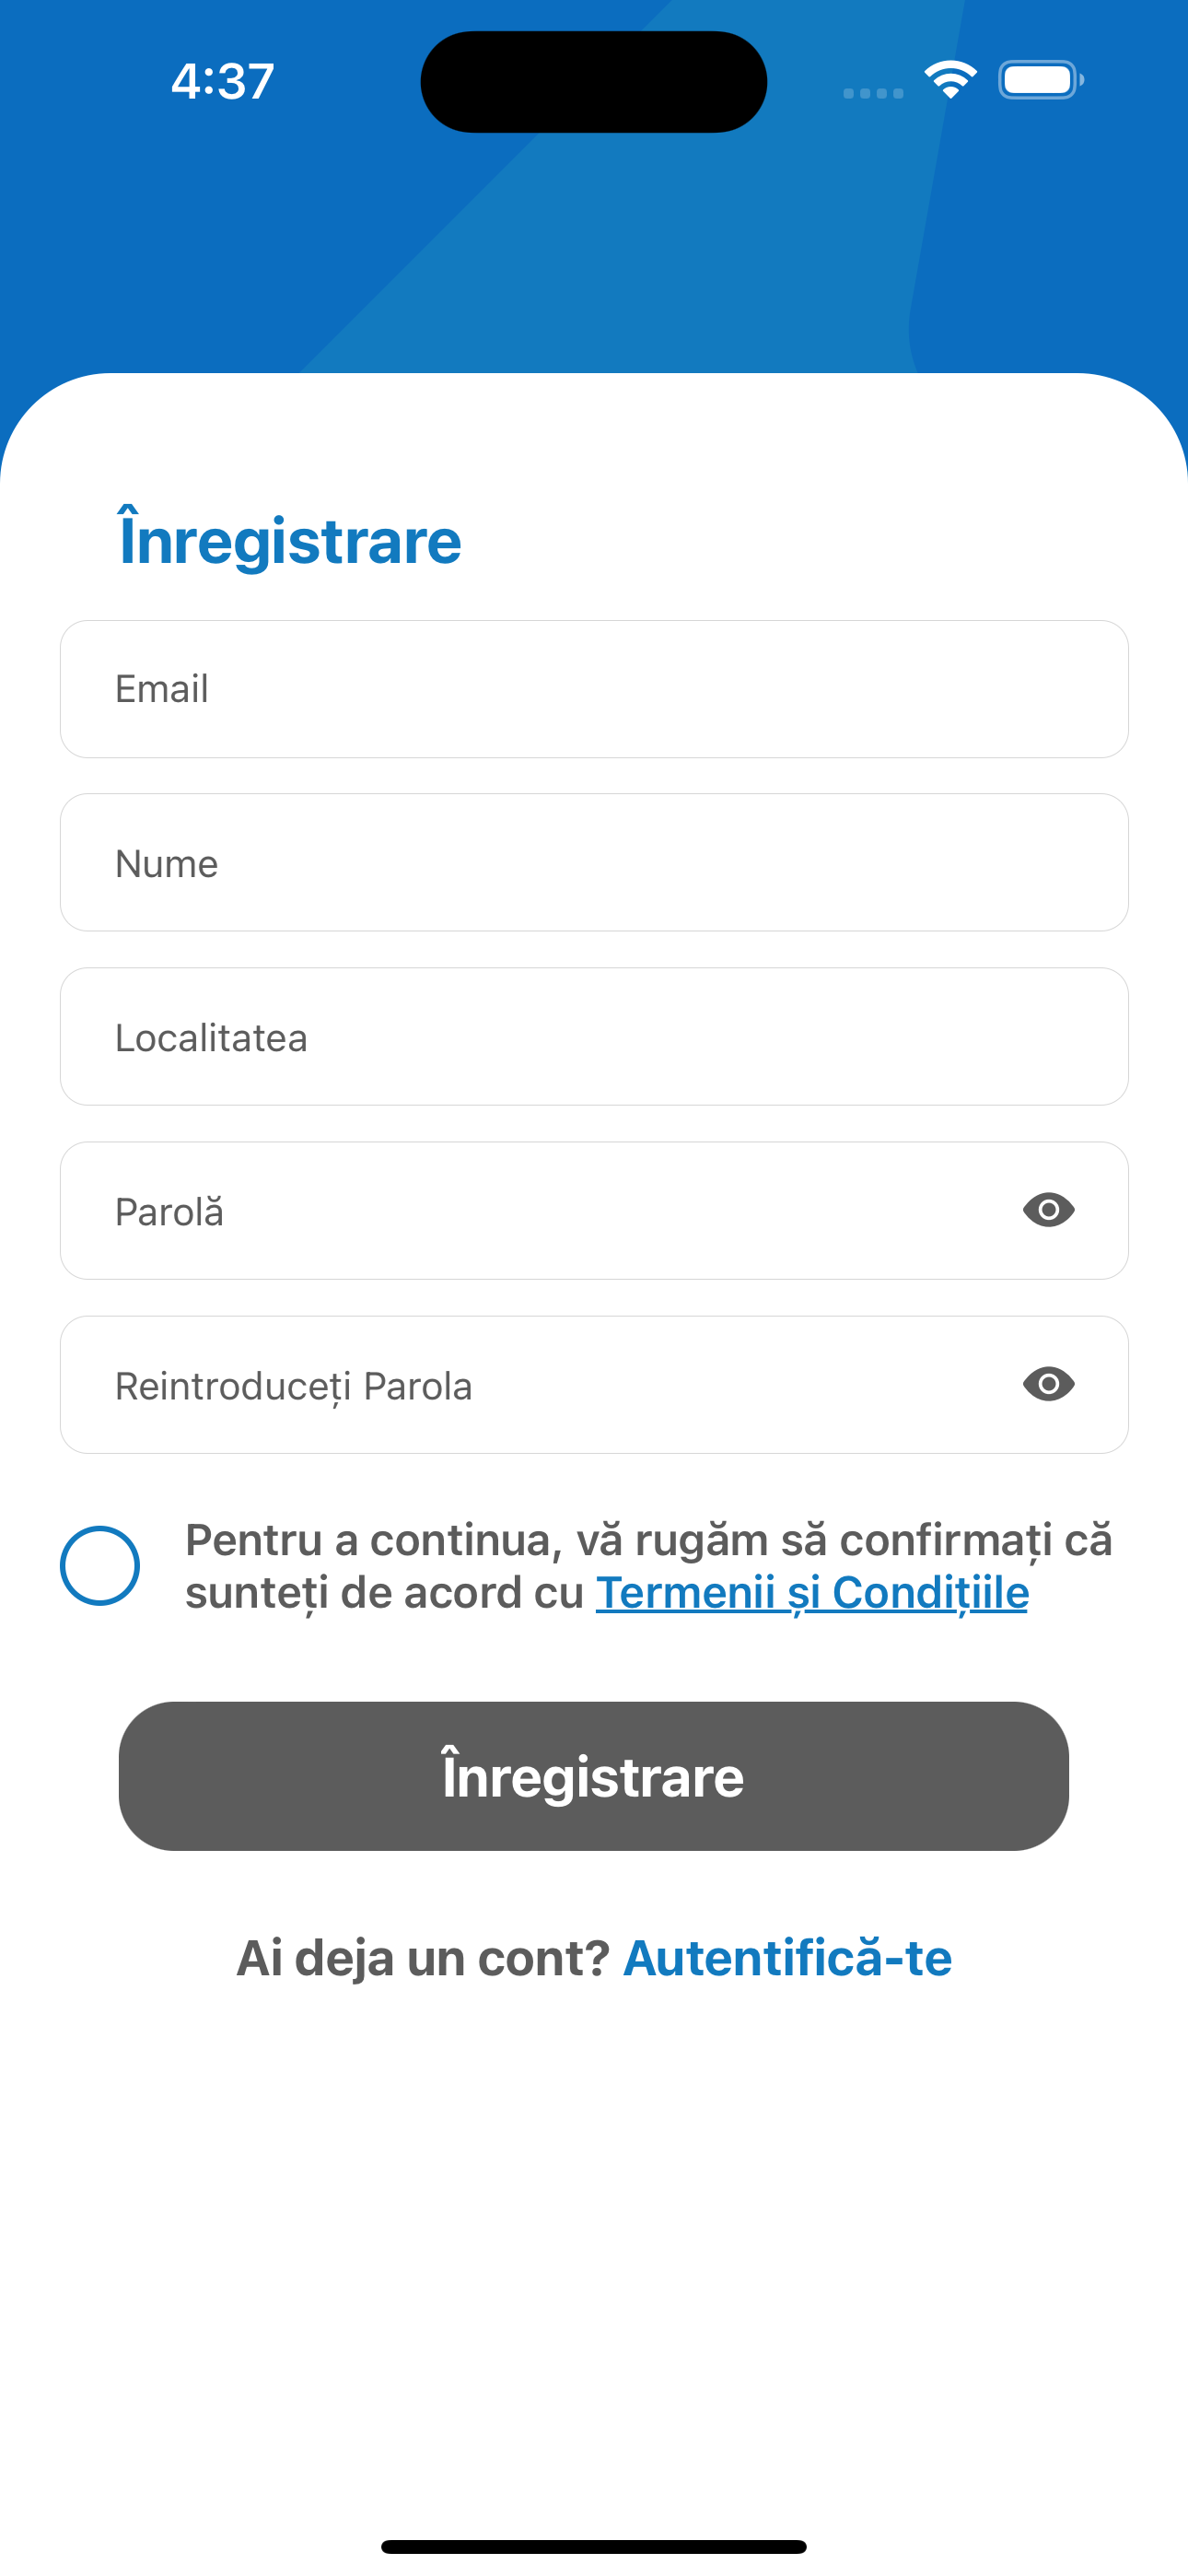Image resolution: width=1188 pixels, height=2576 pixels.
Task: Click into the Parolă password field
Action: 540,1211
